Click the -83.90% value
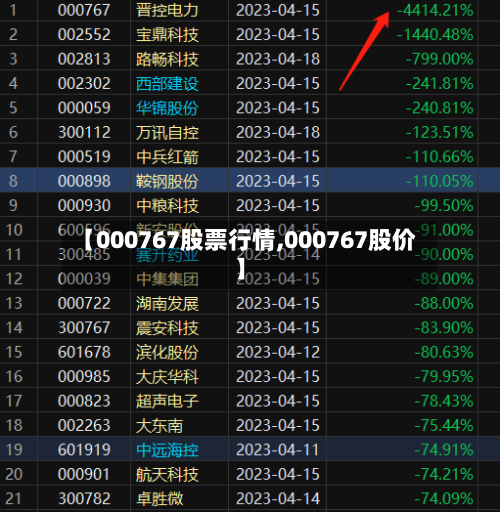The height and width of the screenshot is (512, 500). tap(444, 328)
